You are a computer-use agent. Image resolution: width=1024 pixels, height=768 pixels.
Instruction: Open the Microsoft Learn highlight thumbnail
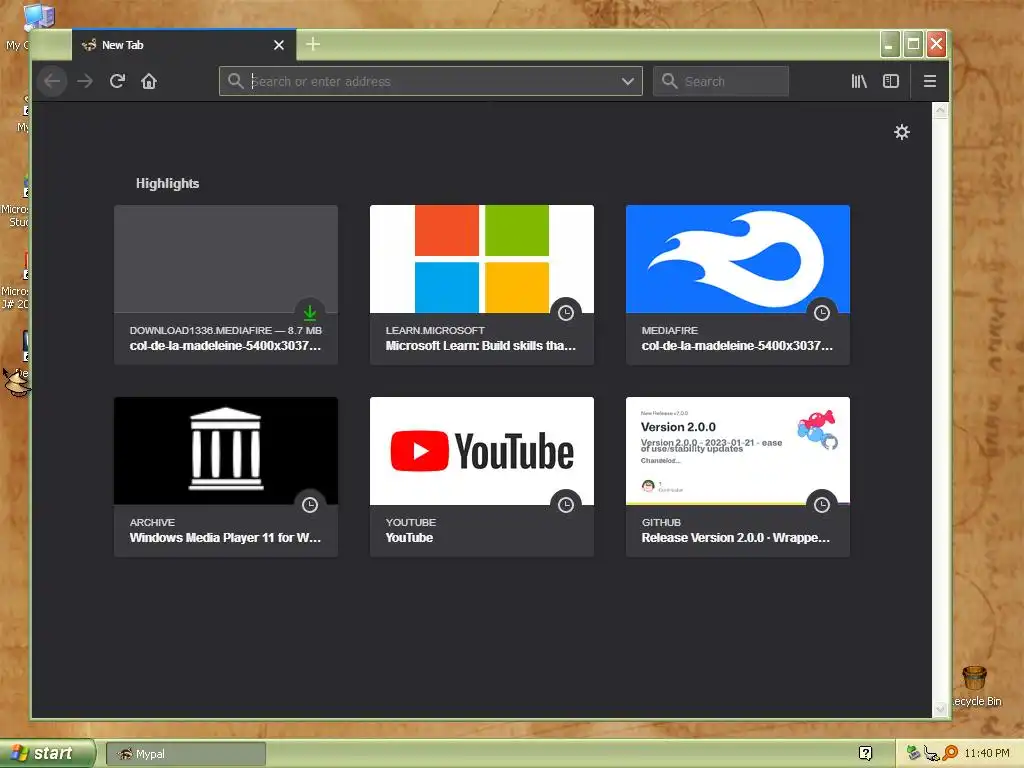[482, 259]
